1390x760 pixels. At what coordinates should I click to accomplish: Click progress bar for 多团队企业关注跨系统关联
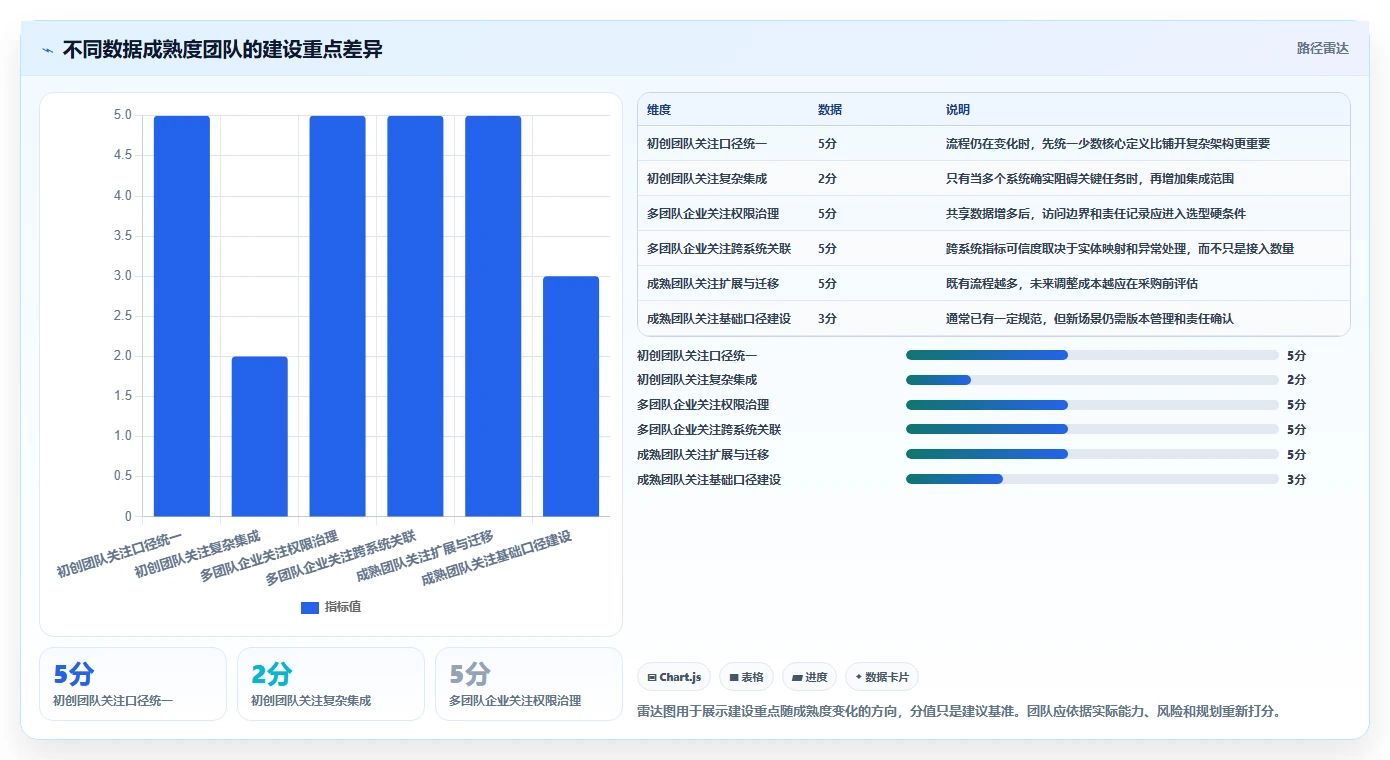[x=1092, y=429]
